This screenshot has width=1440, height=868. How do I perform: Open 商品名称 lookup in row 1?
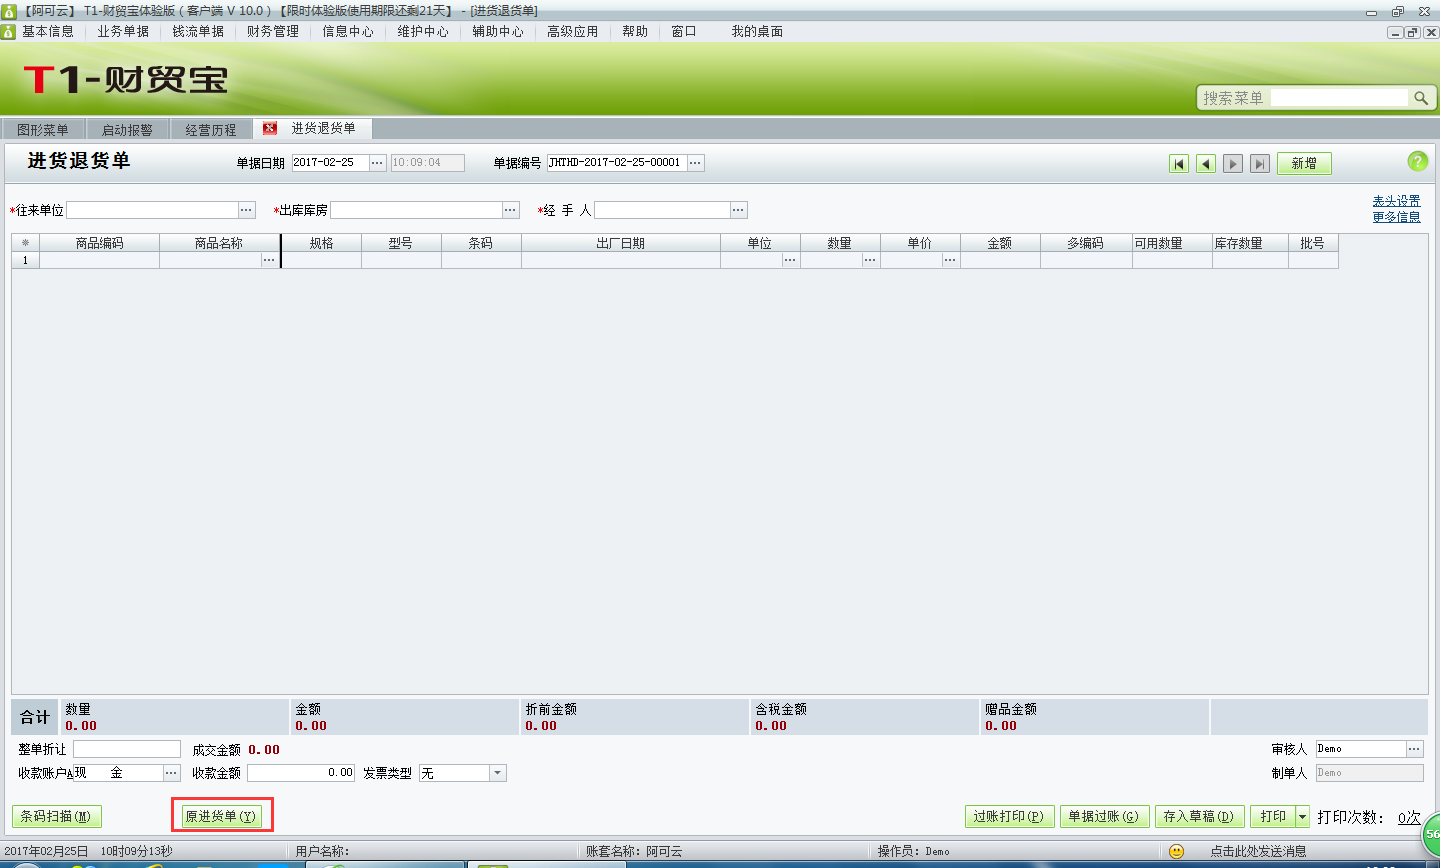pos(269,260)
